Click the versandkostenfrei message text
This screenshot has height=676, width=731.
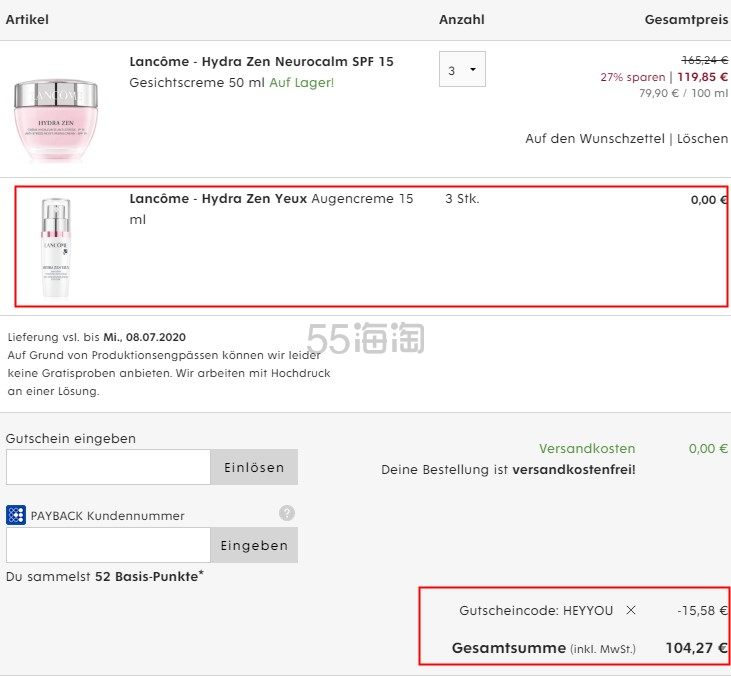(508, 469)
